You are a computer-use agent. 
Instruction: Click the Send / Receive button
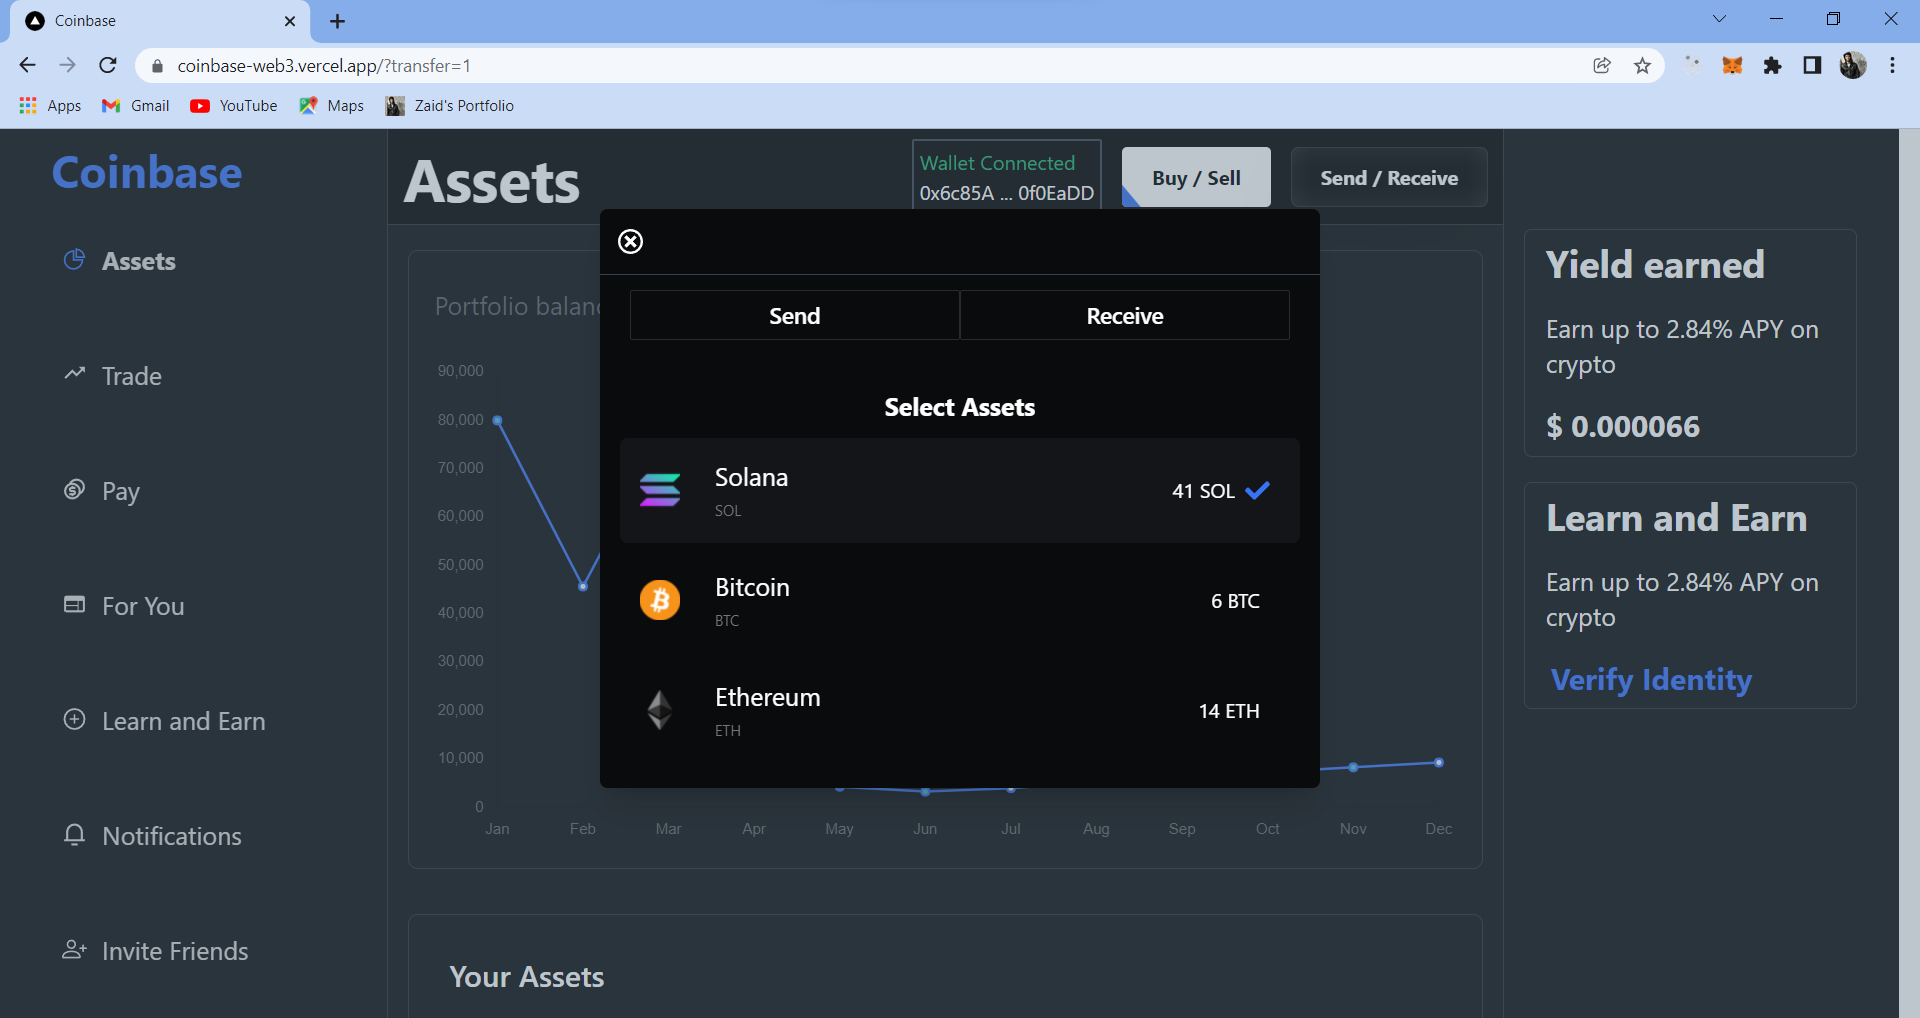pos(1389,178)
